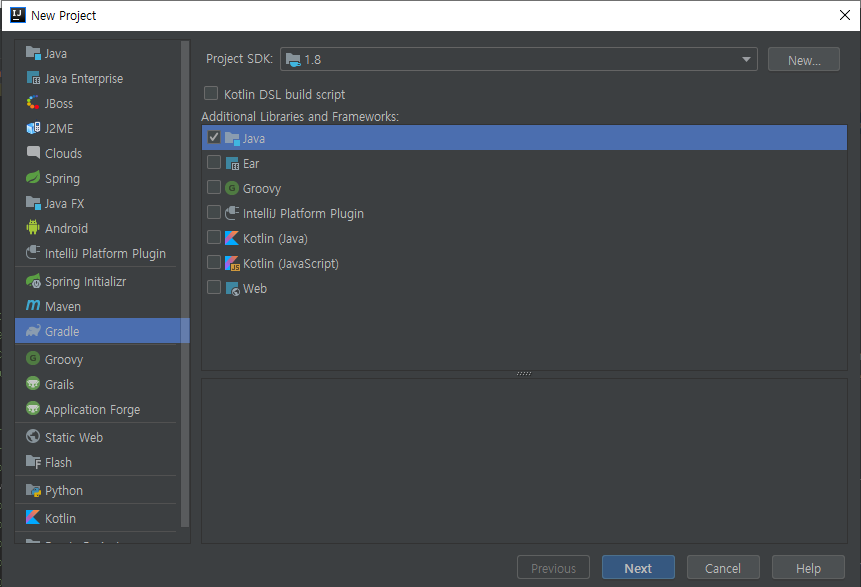Enable the Web framework checkbox
The width and height of the screenshot is (861, 587).
click(x=214, y=287)
